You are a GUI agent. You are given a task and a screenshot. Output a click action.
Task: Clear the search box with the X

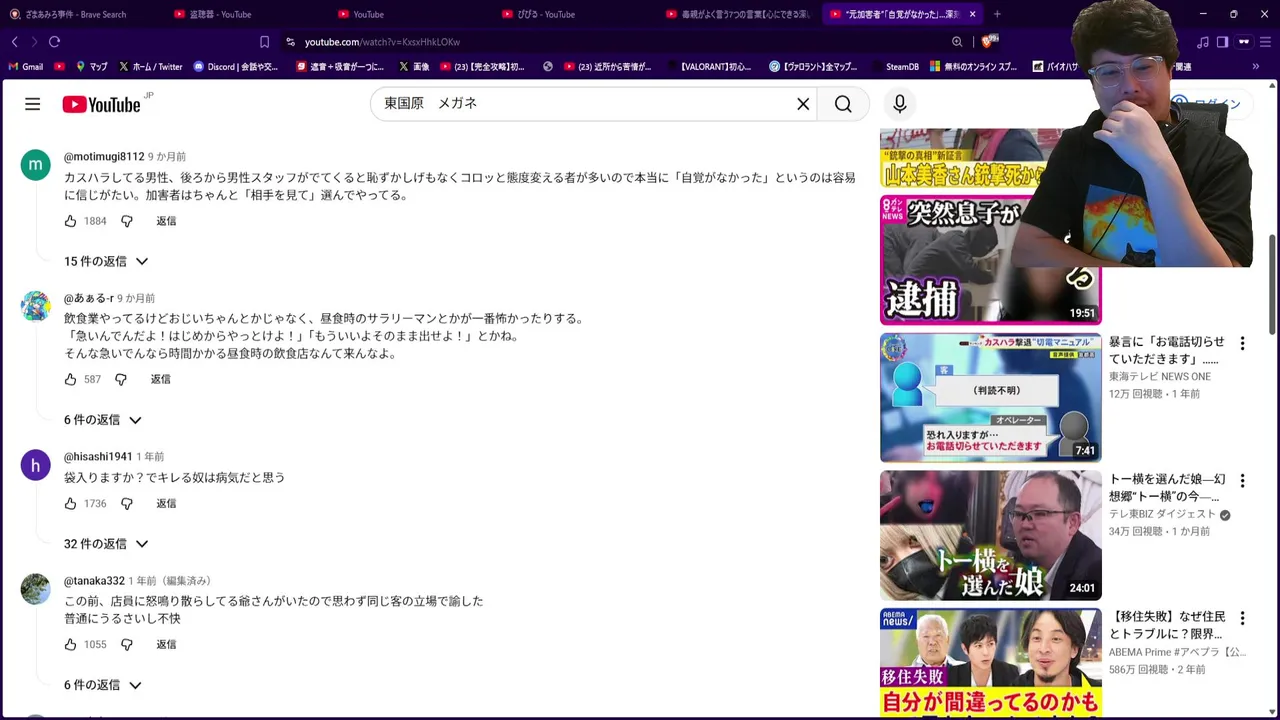(x=802, y=104)
